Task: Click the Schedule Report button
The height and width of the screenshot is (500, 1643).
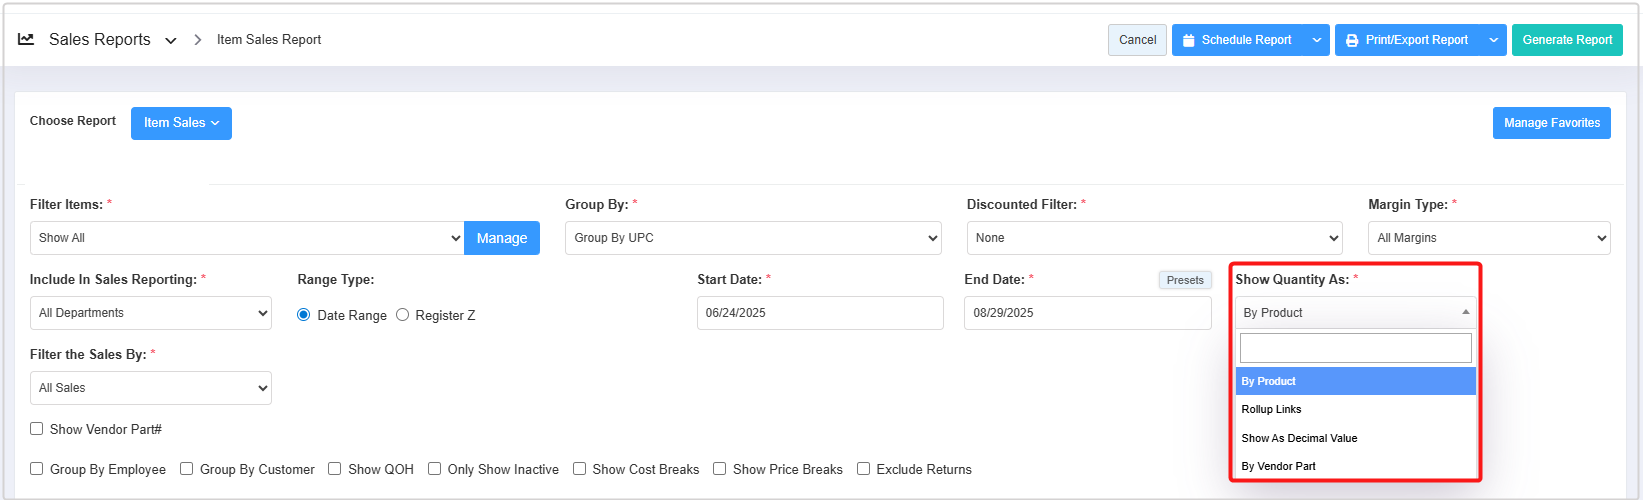Action: (x=1237, y=40)
